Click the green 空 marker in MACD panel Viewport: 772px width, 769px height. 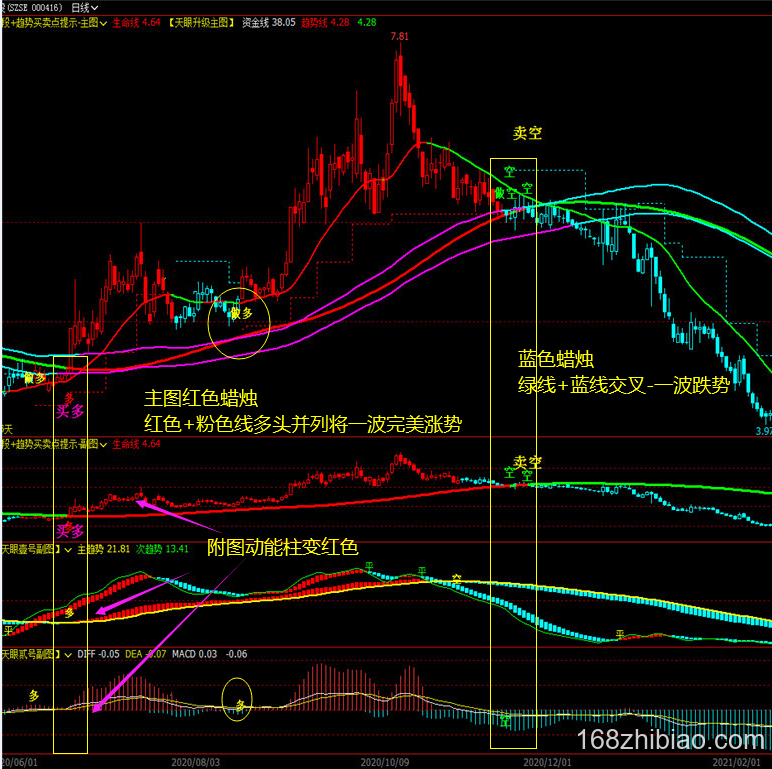click(506, 719)
